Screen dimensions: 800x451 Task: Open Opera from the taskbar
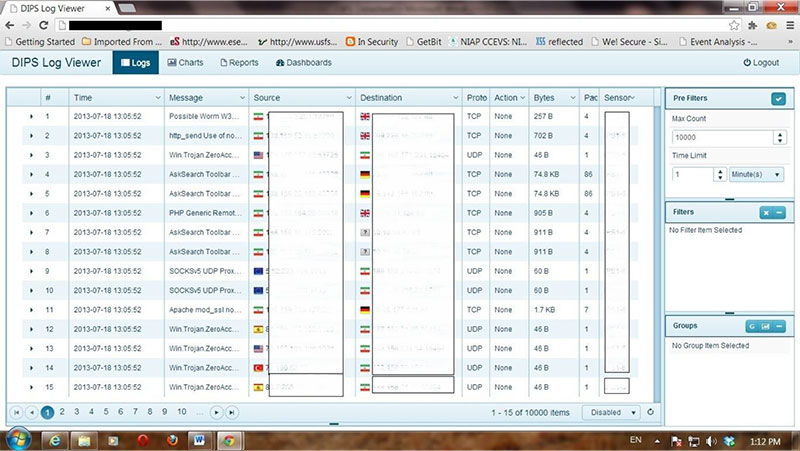click(143, 440)
